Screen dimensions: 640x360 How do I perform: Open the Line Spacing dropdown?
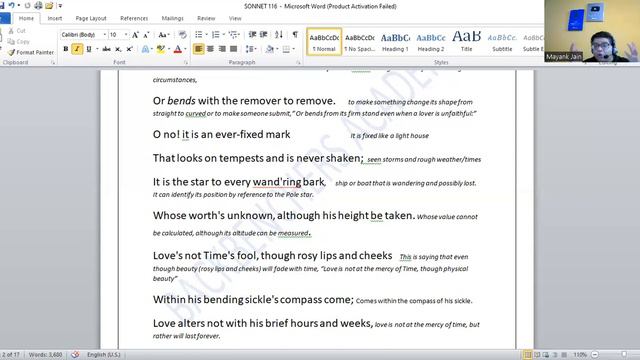(250, 49)
